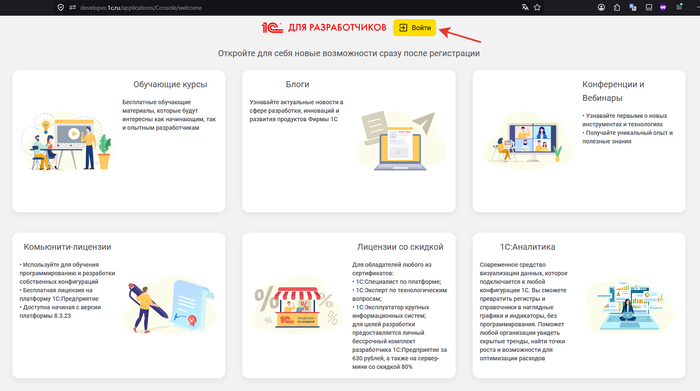Click the sidebar panel toolbar icon
Image resolution: width=700 pixels, height=391 pixels.
coord(649,7)
